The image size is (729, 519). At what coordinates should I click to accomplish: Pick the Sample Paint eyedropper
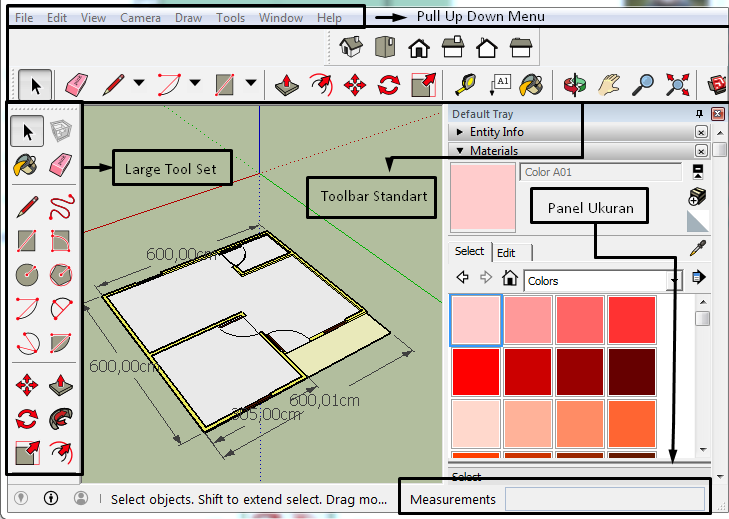pyautogui.click(x=698, y=248)
